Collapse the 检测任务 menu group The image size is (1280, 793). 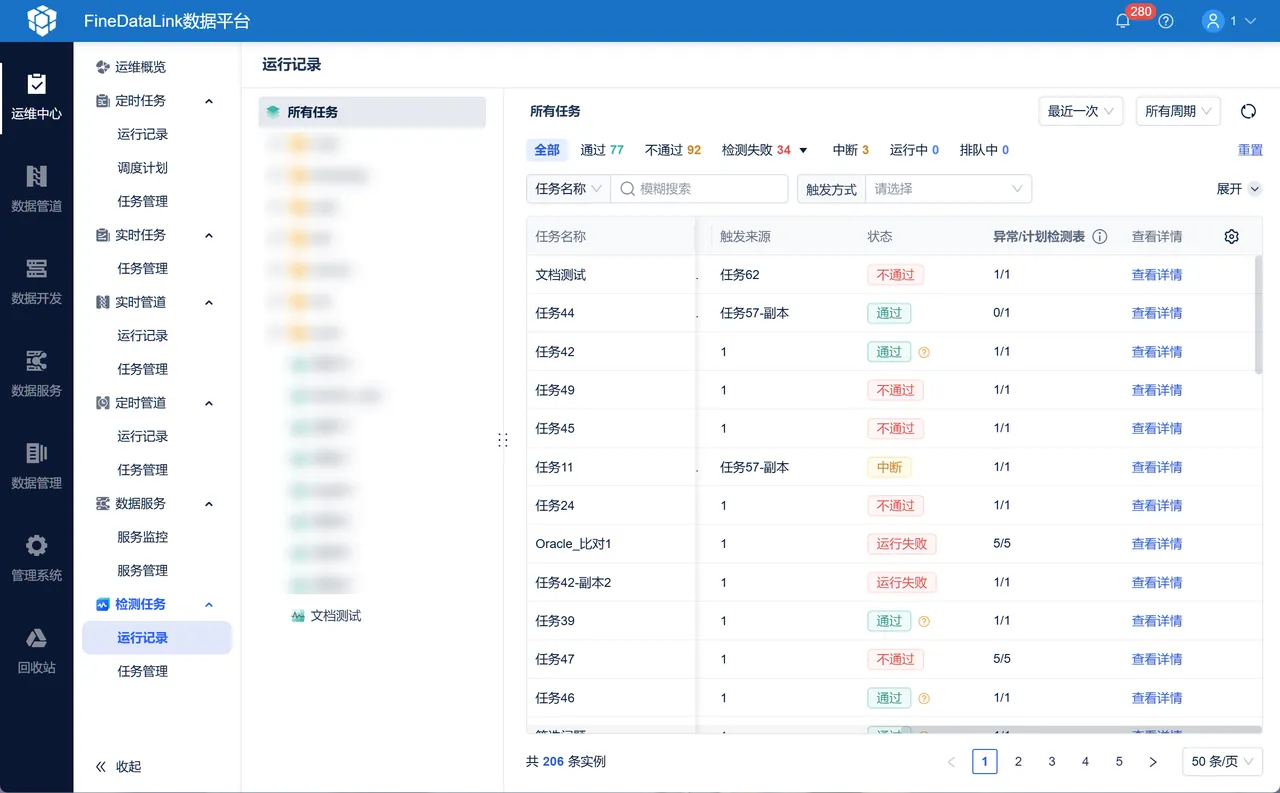click(x=209, y=604)
